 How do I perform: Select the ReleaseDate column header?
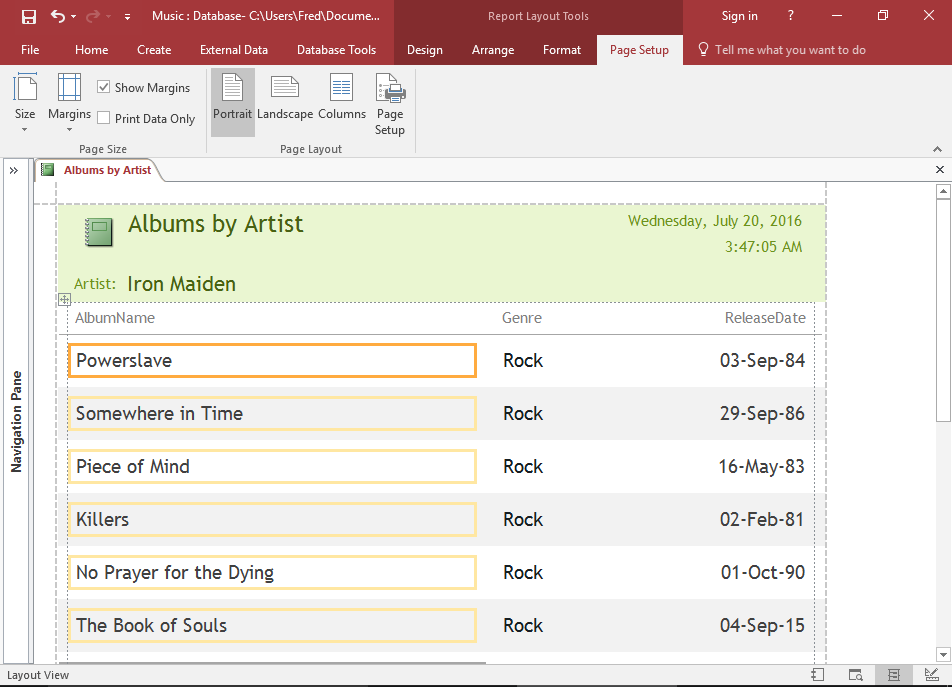[x=765, y=318]
